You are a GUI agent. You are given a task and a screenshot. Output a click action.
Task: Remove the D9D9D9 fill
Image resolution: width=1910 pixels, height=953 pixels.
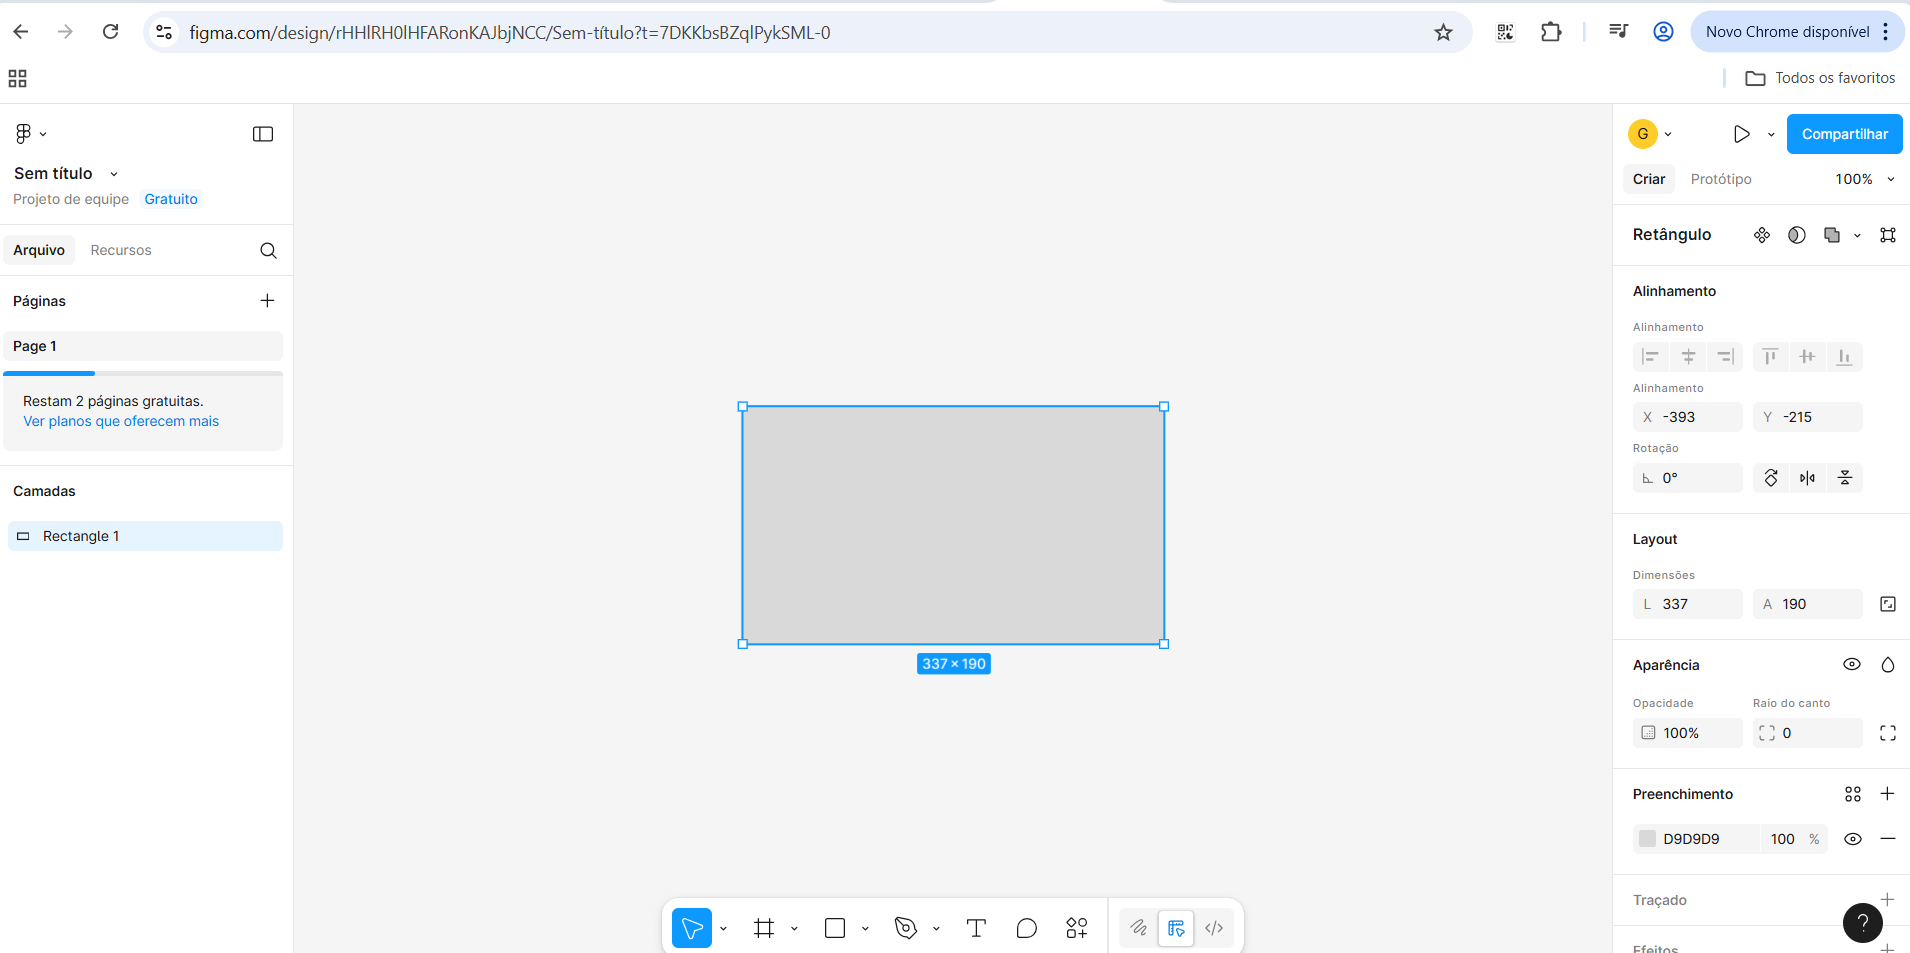coord(1888,839)
